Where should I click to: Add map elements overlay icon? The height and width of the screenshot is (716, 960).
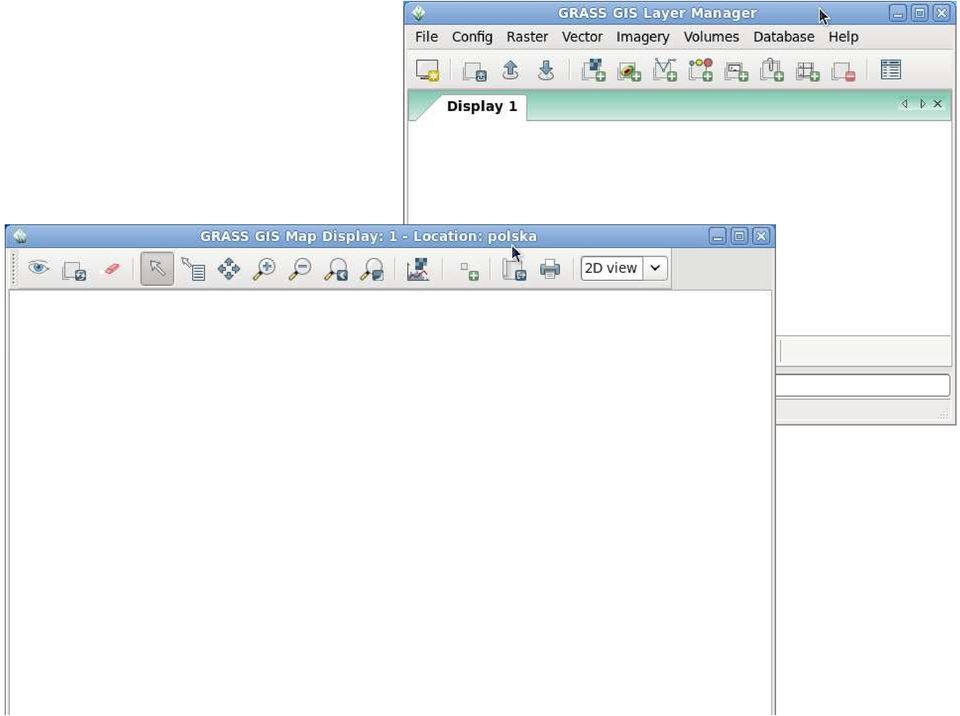point(470,271)
